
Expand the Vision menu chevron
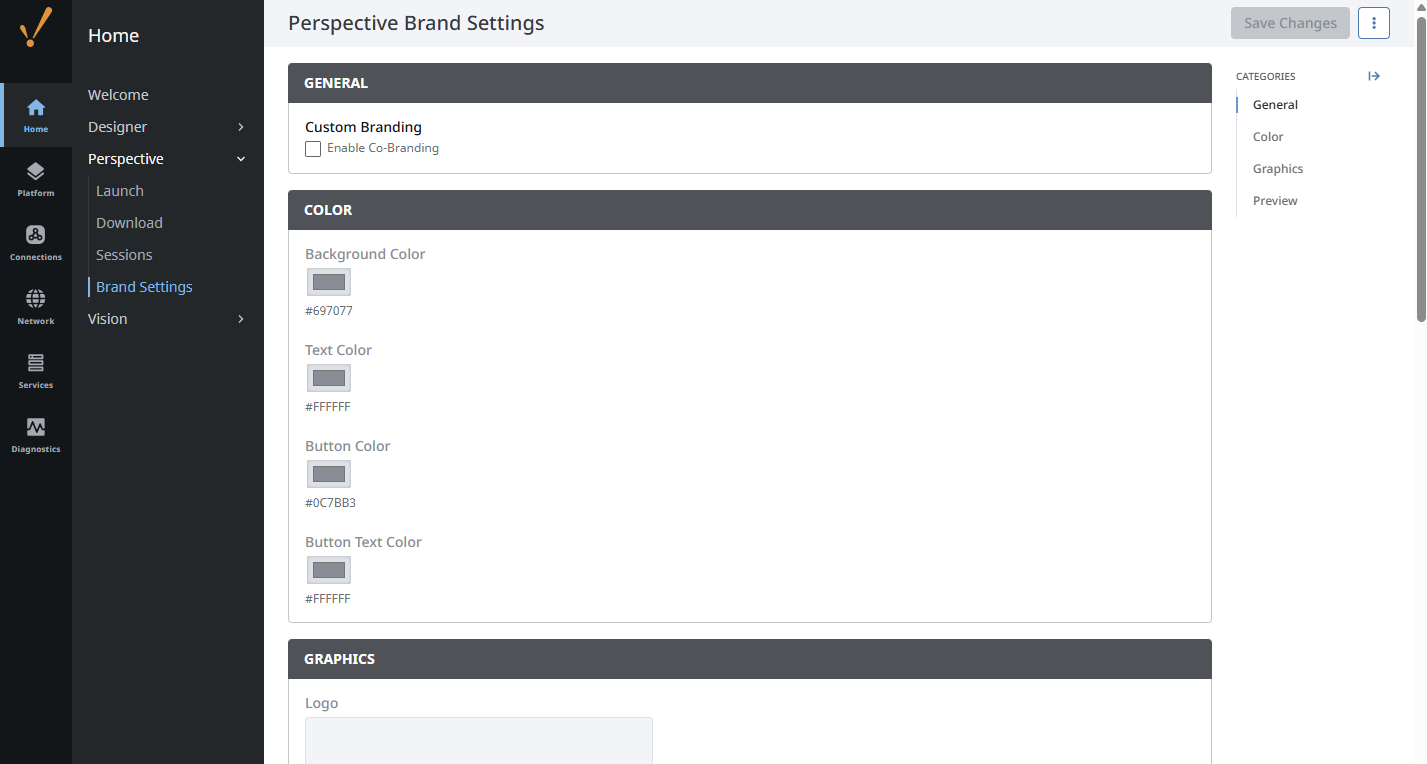(x=241, y=319)
